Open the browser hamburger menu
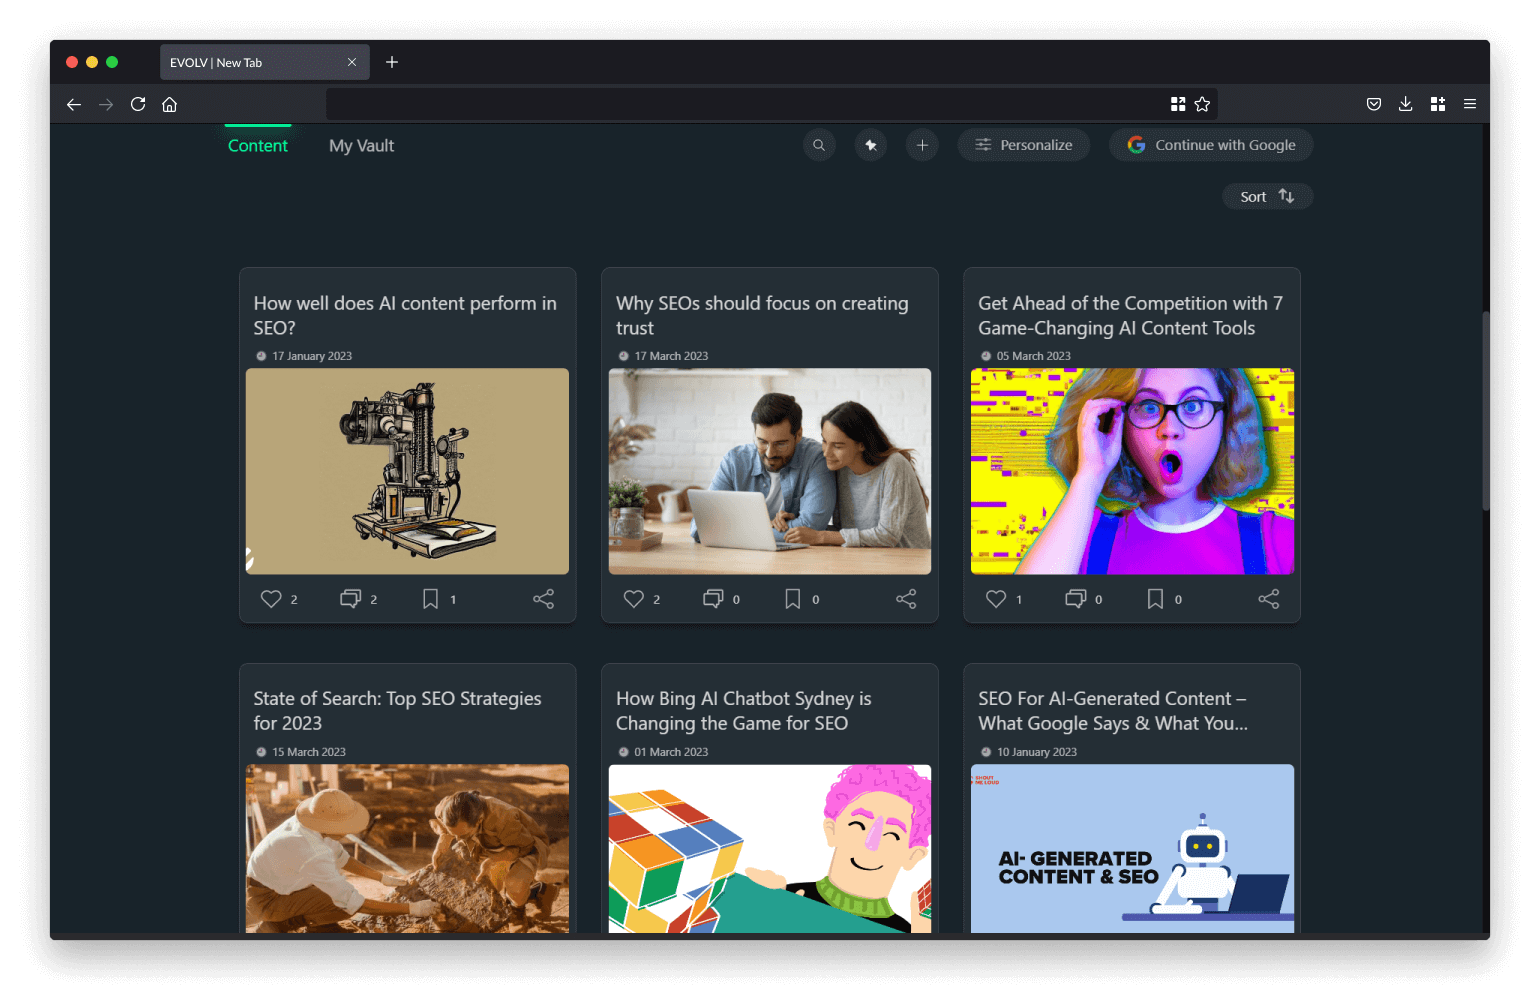Viewport: 1540px width, 1000px height. point(1470,104)
